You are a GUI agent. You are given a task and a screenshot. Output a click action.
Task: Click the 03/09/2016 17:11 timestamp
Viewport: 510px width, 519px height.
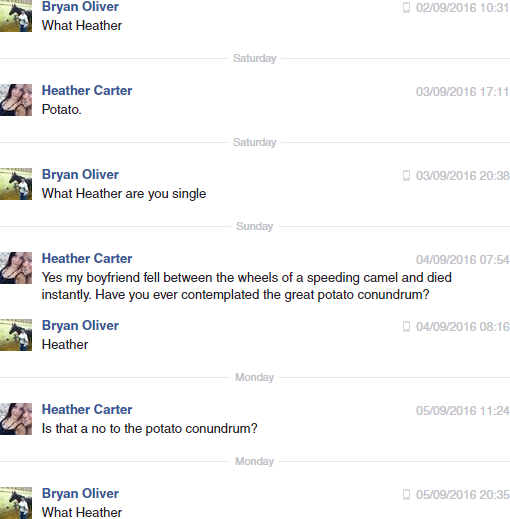462,92
